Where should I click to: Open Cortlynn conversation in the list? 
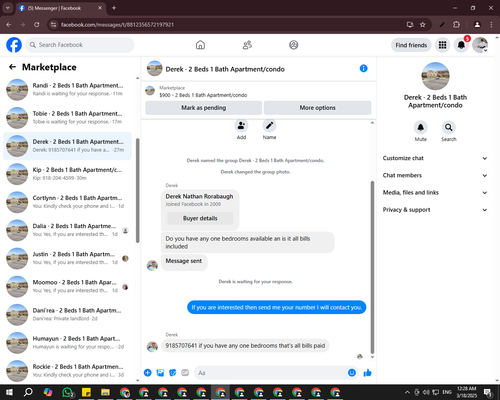point(67,202)
